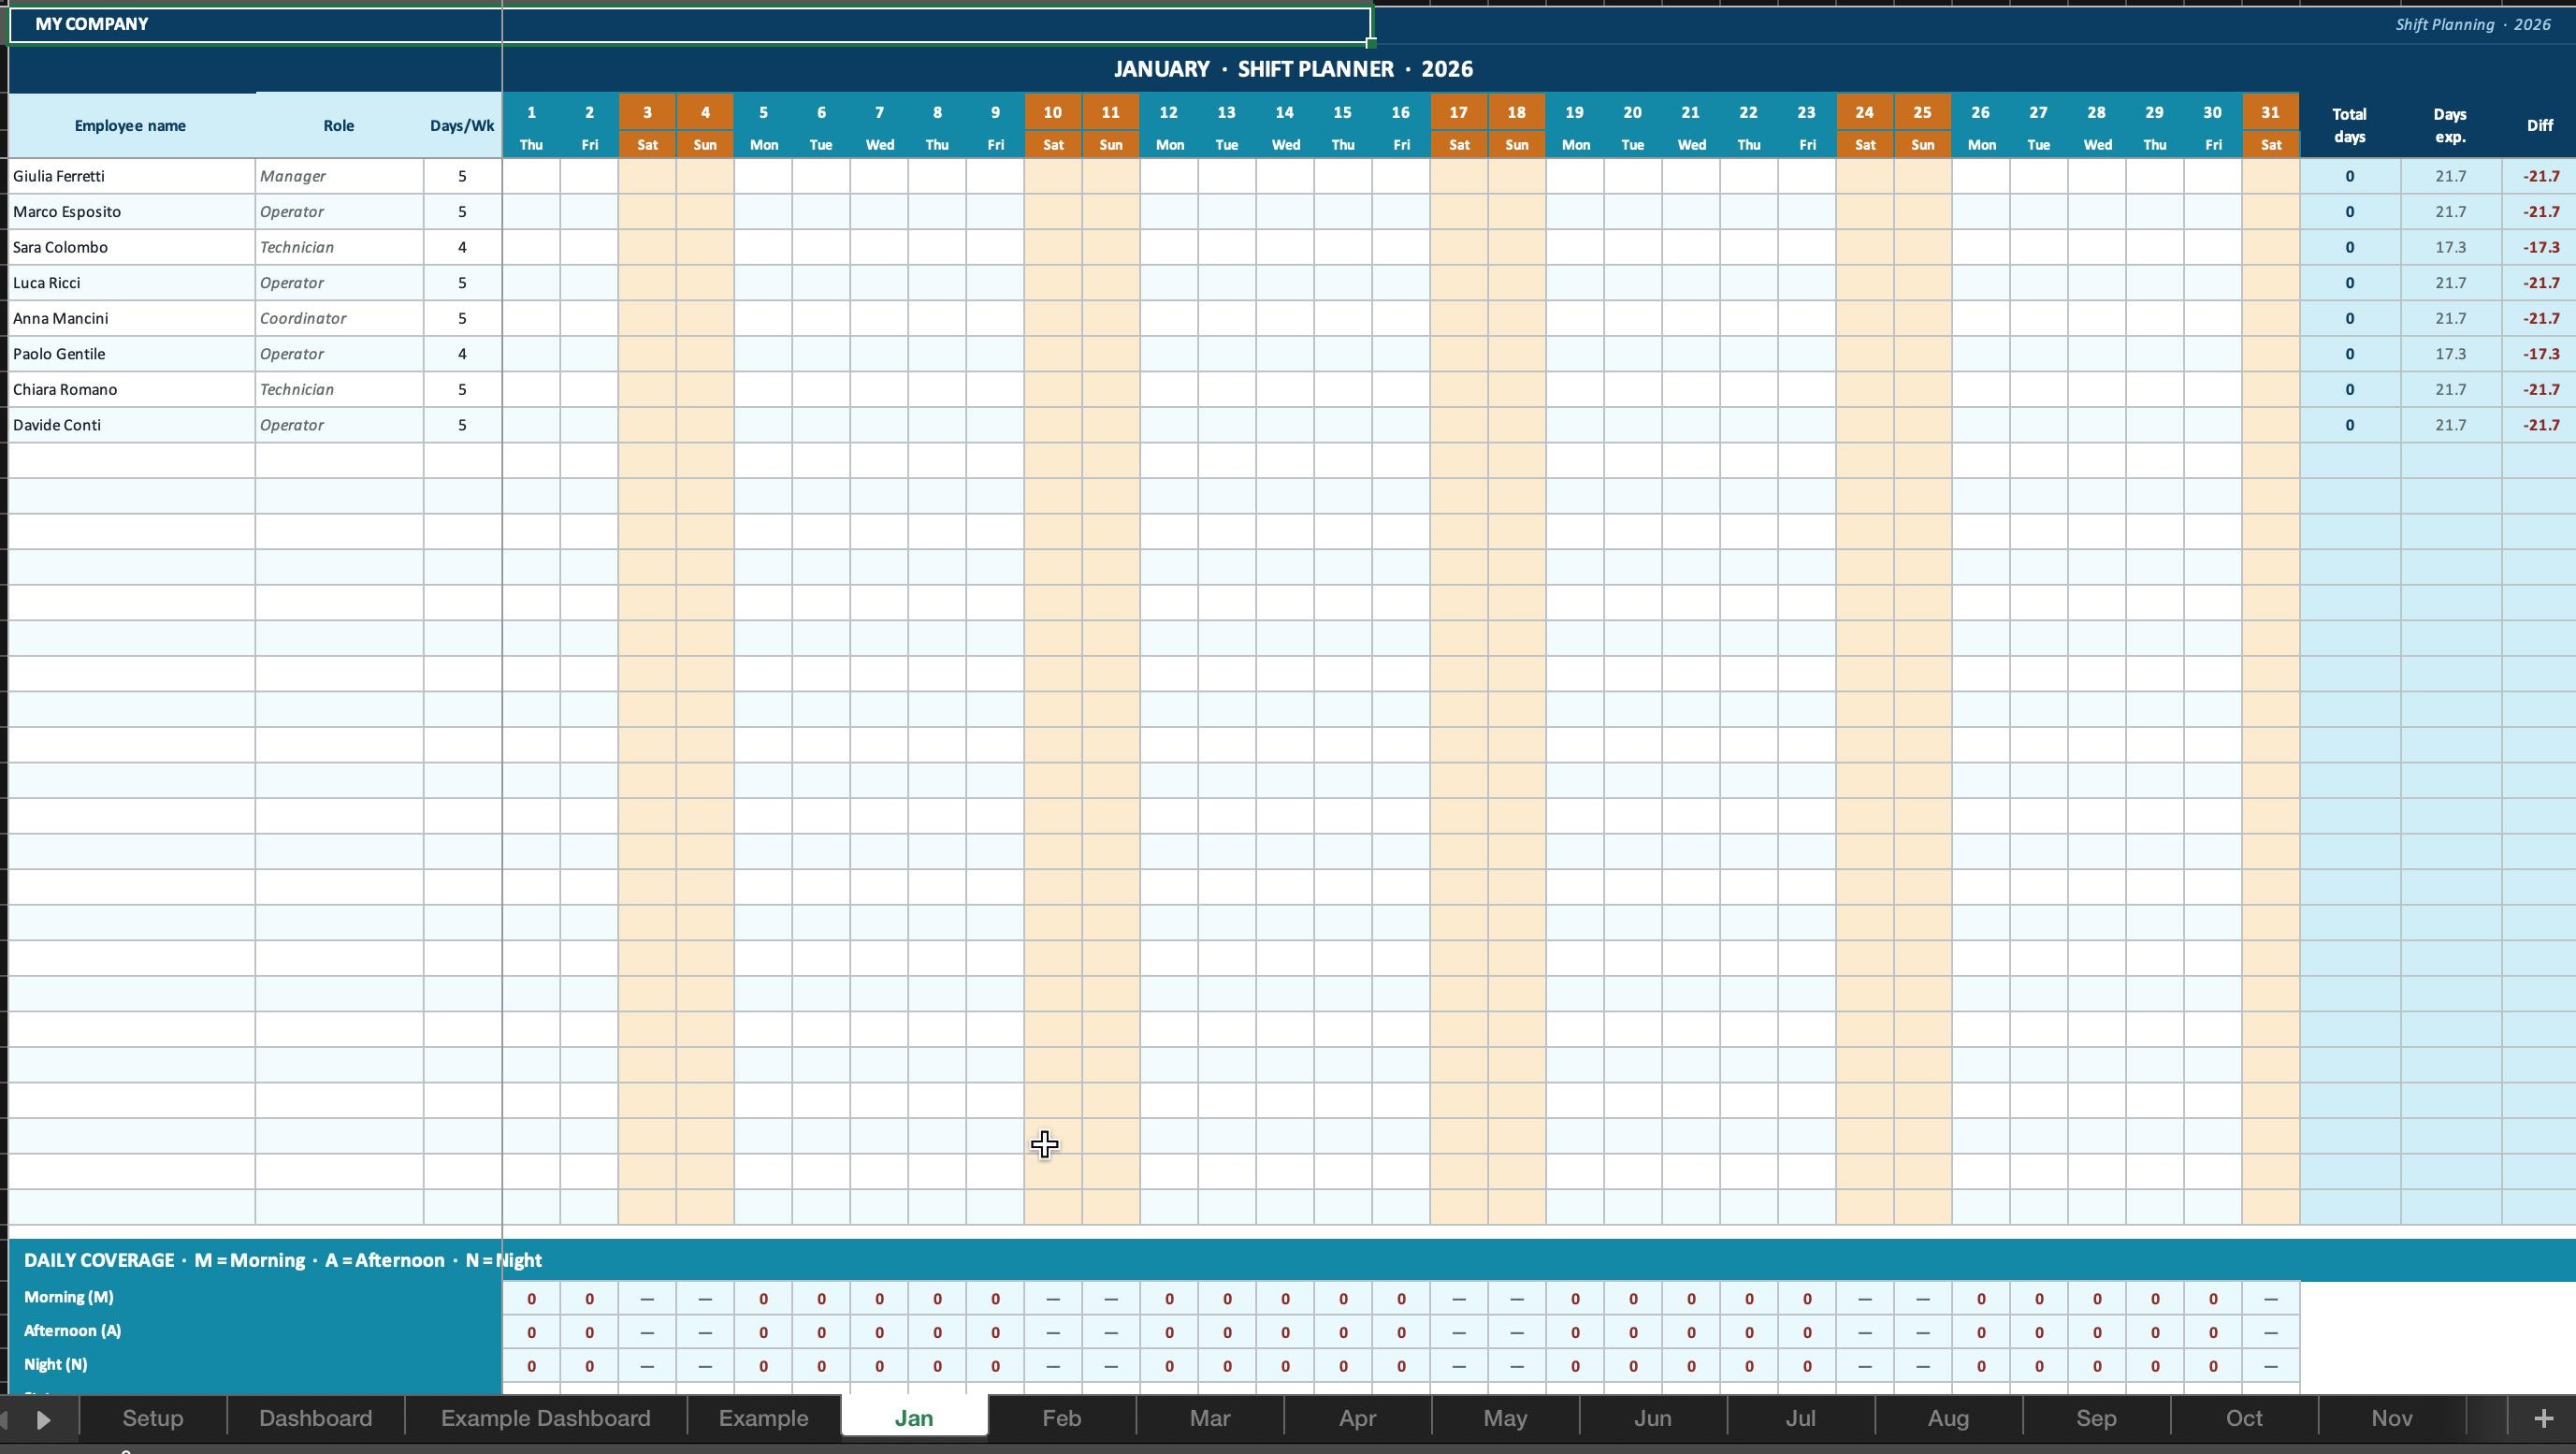Click Afternoon coverage dash for day 31
This screenshot has height=1454, width=2576.
(2270, 1332)
